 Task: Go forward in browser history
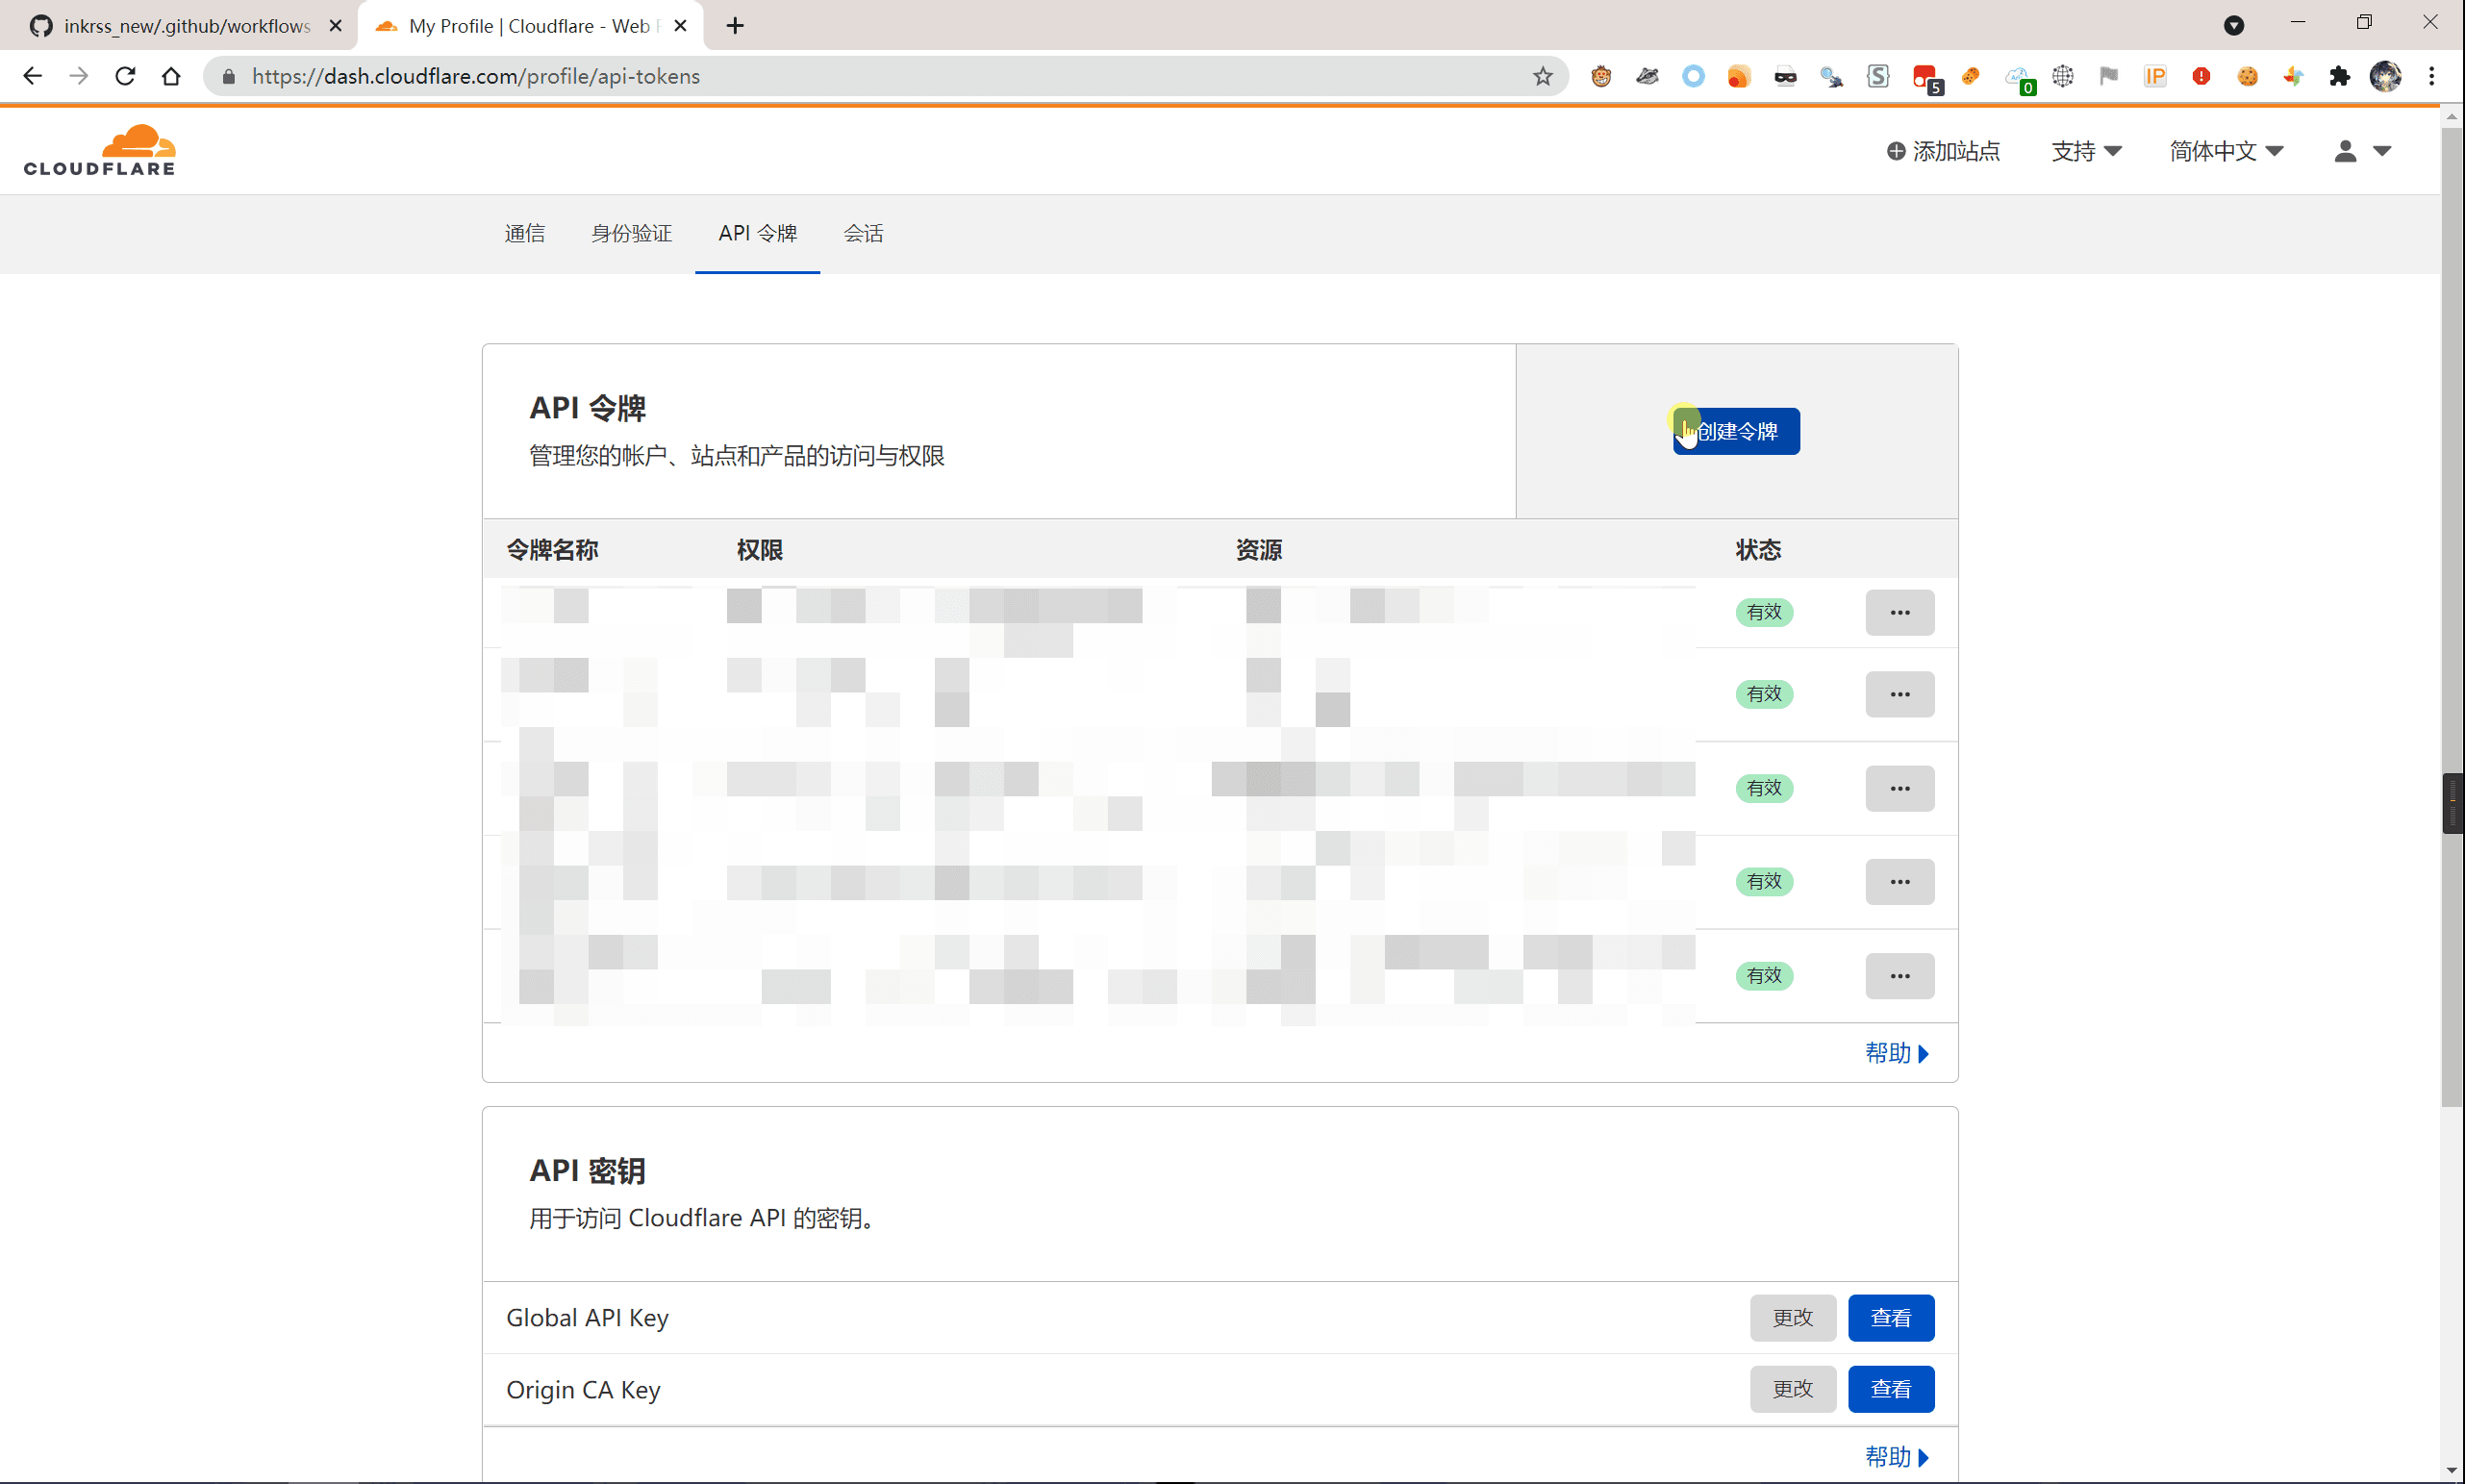click(x=78, y=76)
